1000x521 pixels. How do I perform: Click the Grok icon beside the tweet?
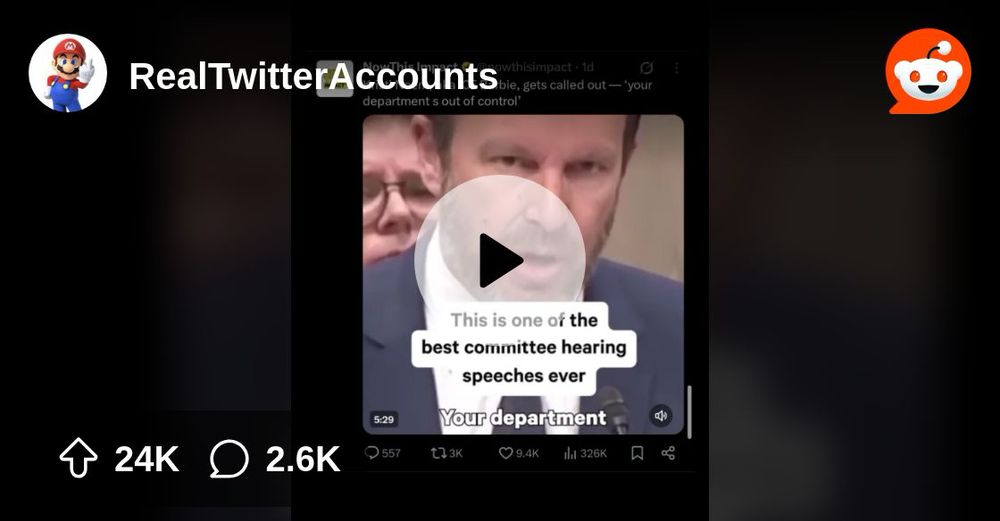point(646,68)
